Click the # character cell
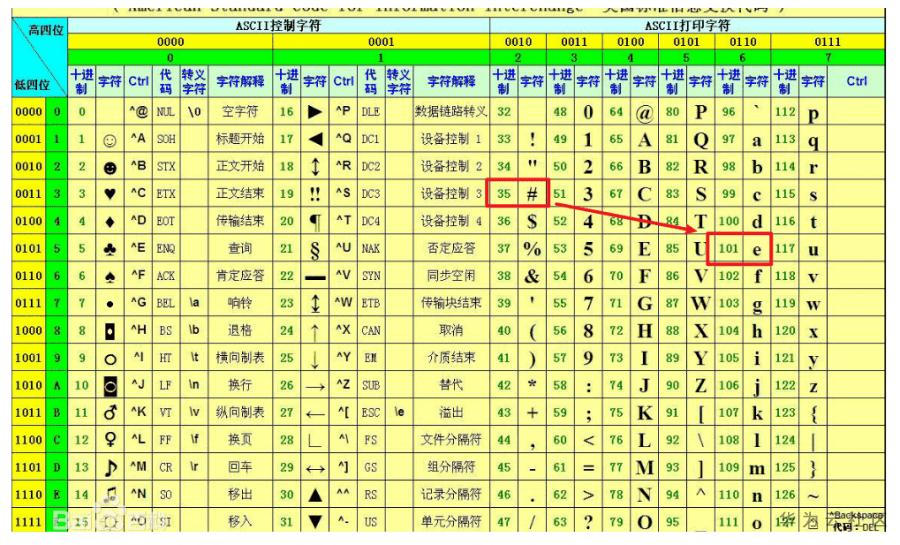900x545 pixels. [532, 194]
